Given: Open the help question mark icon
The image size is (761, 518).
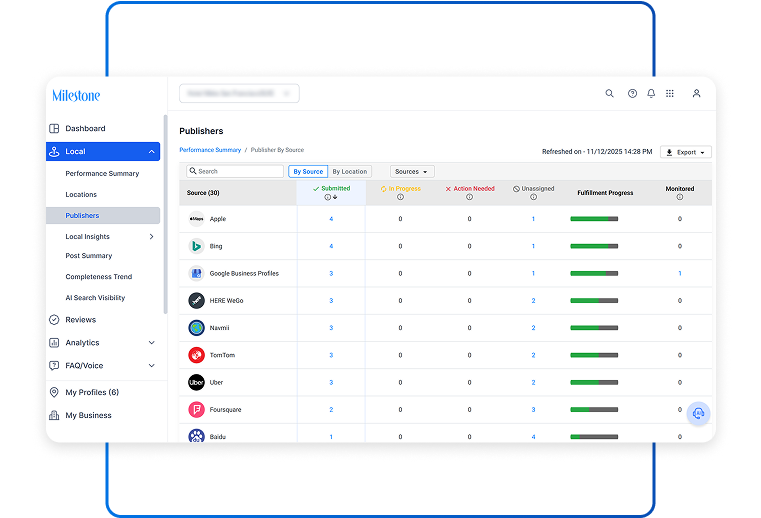Looking at the screenshot, I should point(632,94).
